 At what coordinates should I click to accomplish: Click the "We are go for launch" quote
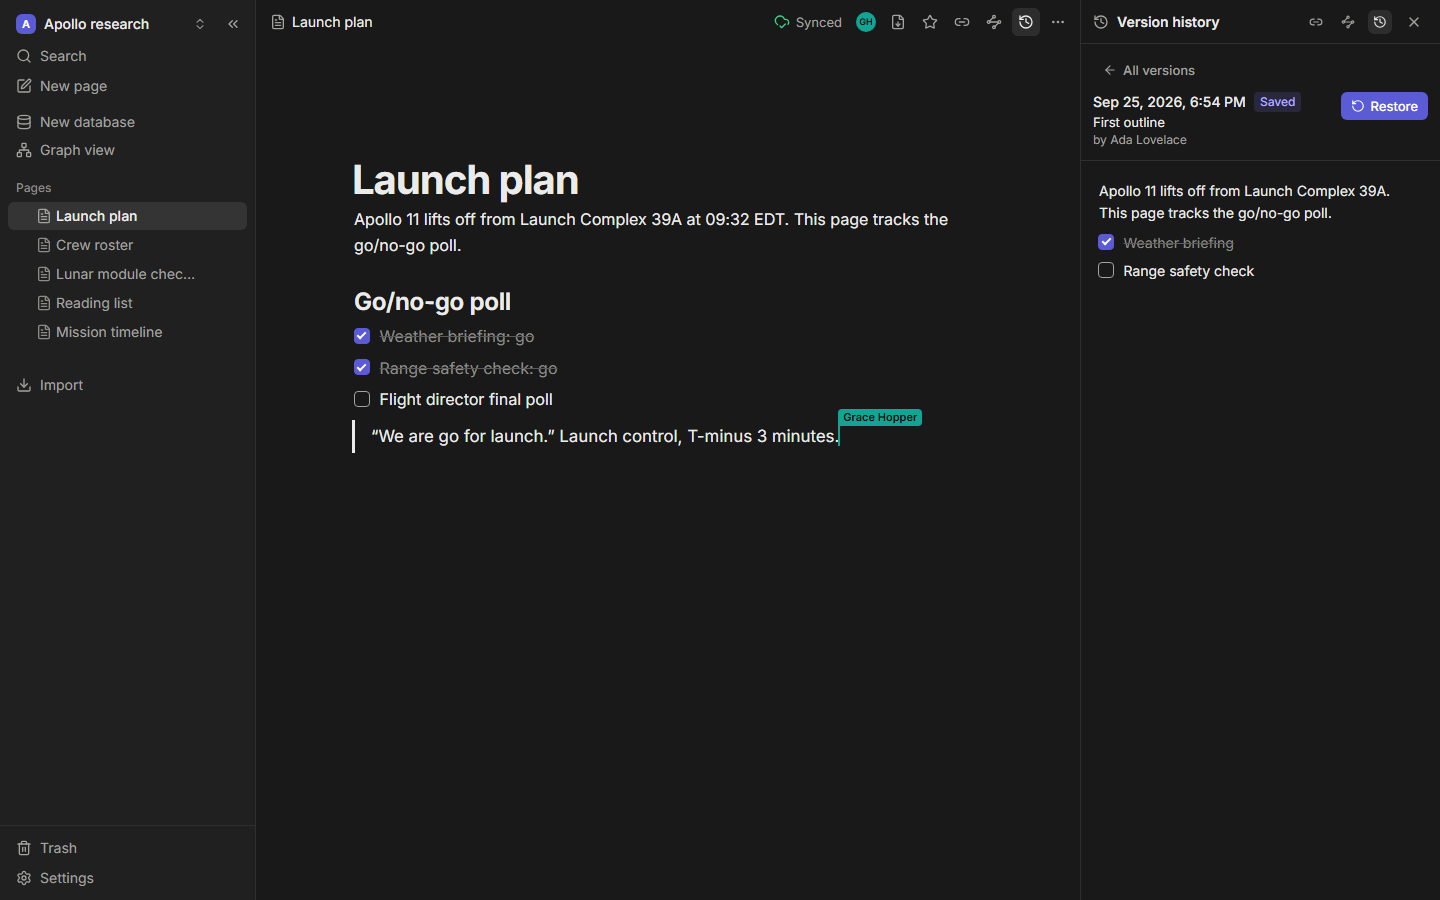pos(605,436)
